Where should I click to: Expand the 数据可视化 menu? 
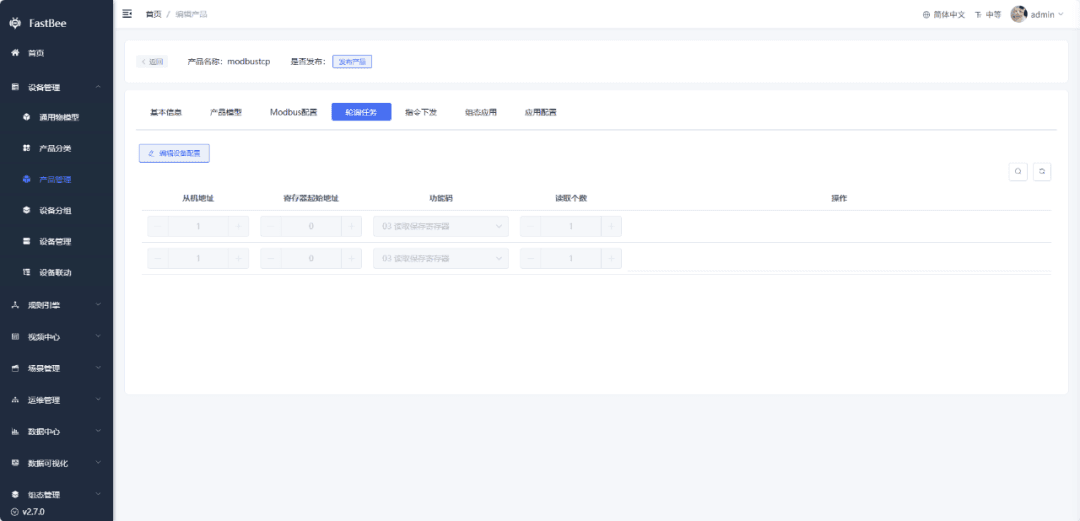(x=56, y=463)
